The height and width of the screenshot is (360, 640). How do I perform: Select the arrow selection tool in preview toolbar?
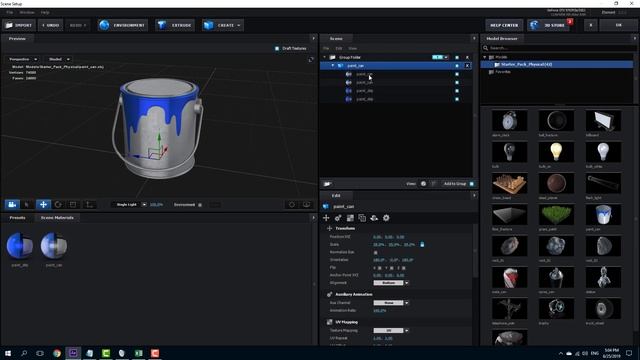click(27, 204)
